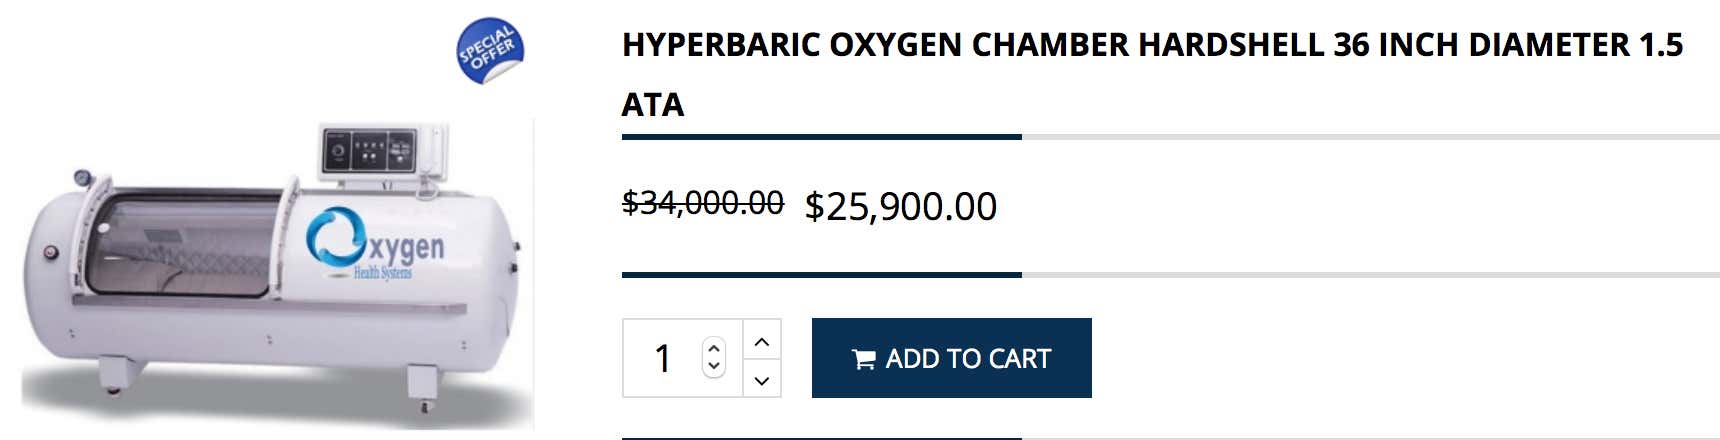Click the Special Offer badge

(490, 51)
